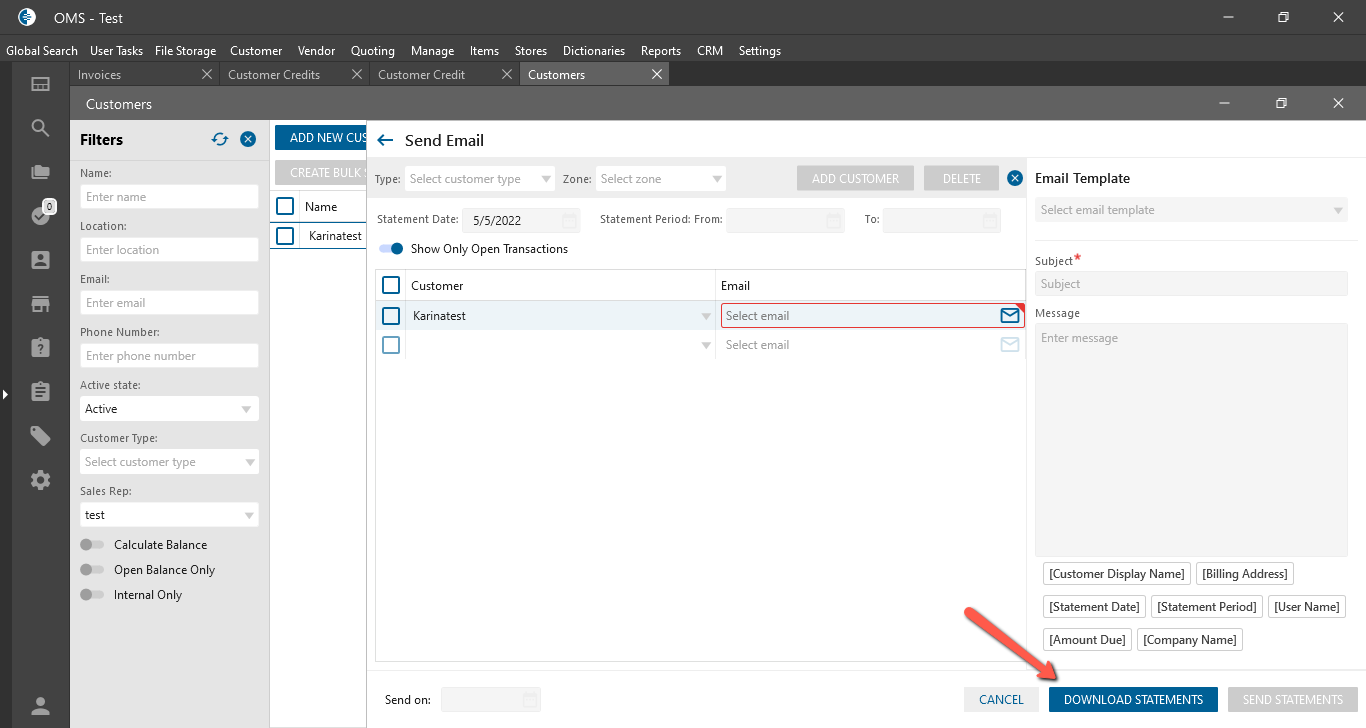The width and height of the screenshot is (1366, 728).
Task: Click the envelope icon in Karinatest email field
Action: point(1009,316)
